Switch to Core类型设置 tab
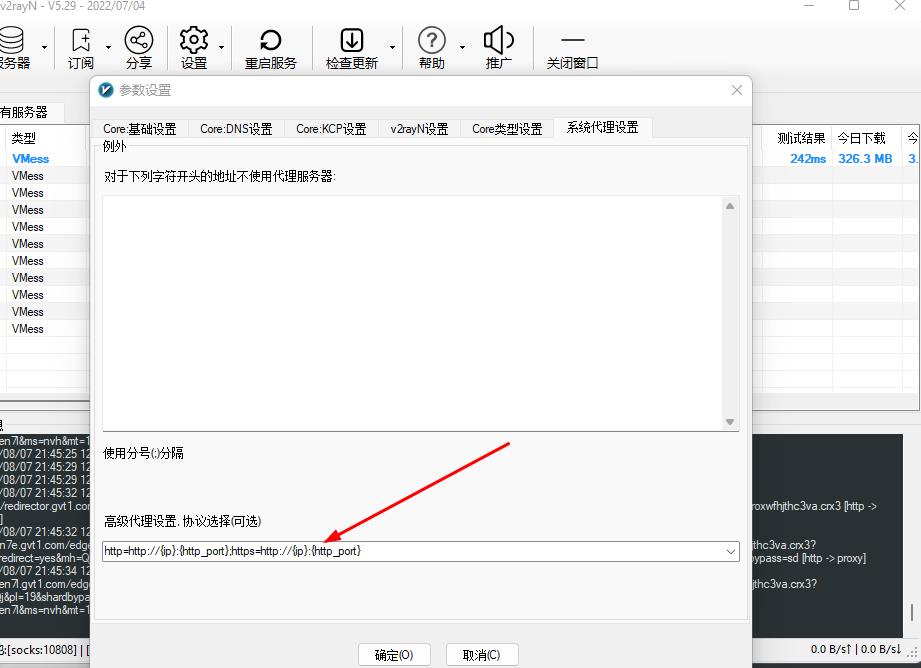The height and width of the screenshot is (668, 921). click(507, 129)
